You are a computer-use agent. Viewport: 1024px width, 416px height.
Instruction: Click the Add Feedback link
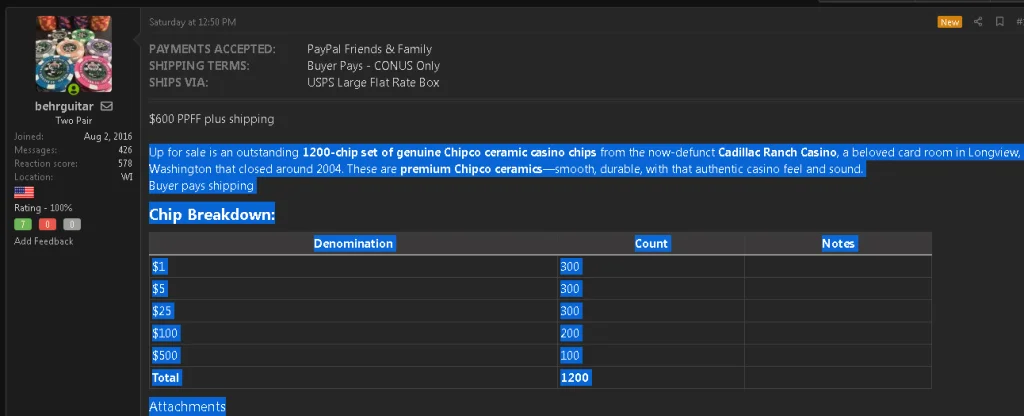pyautogui.click(x=44, y=241)
